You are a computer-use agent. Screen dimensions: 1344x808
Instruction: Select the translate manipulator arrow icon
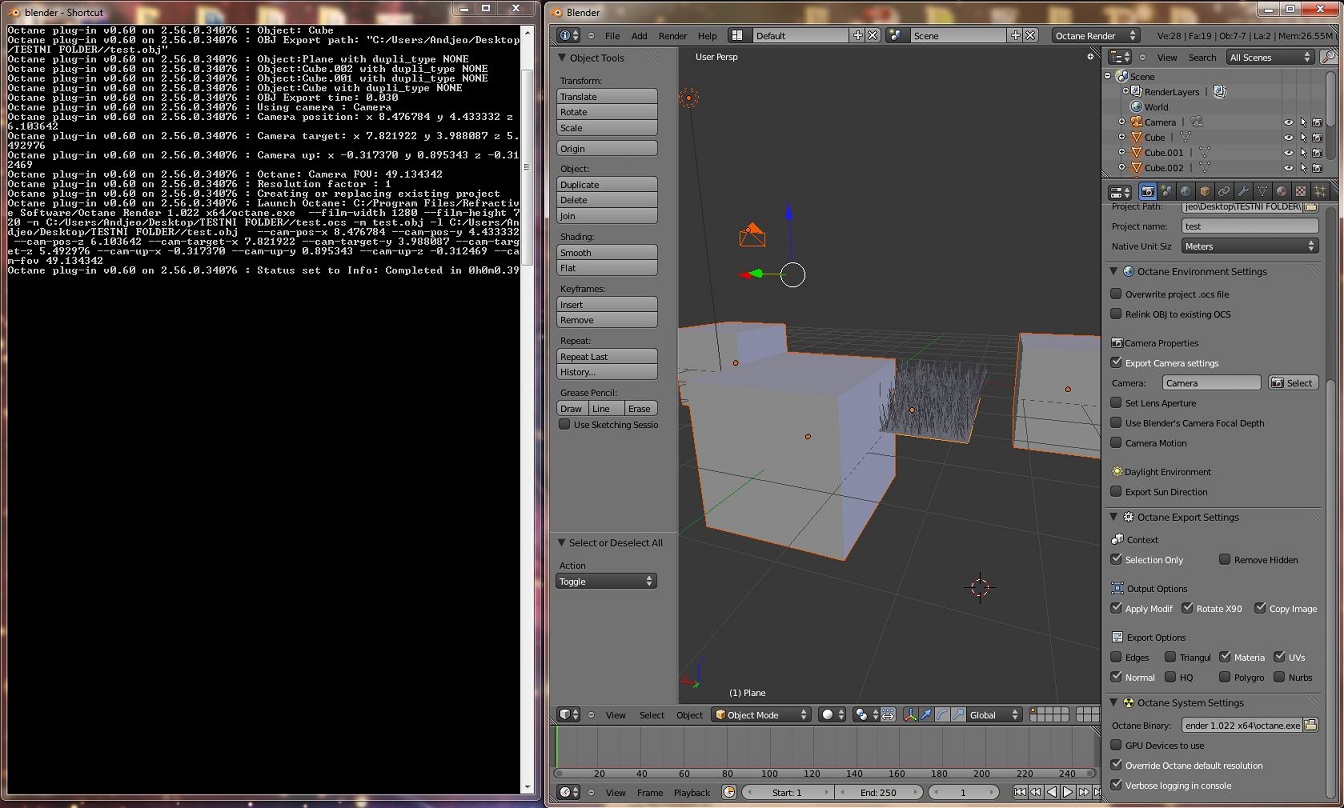pos(927,715)
